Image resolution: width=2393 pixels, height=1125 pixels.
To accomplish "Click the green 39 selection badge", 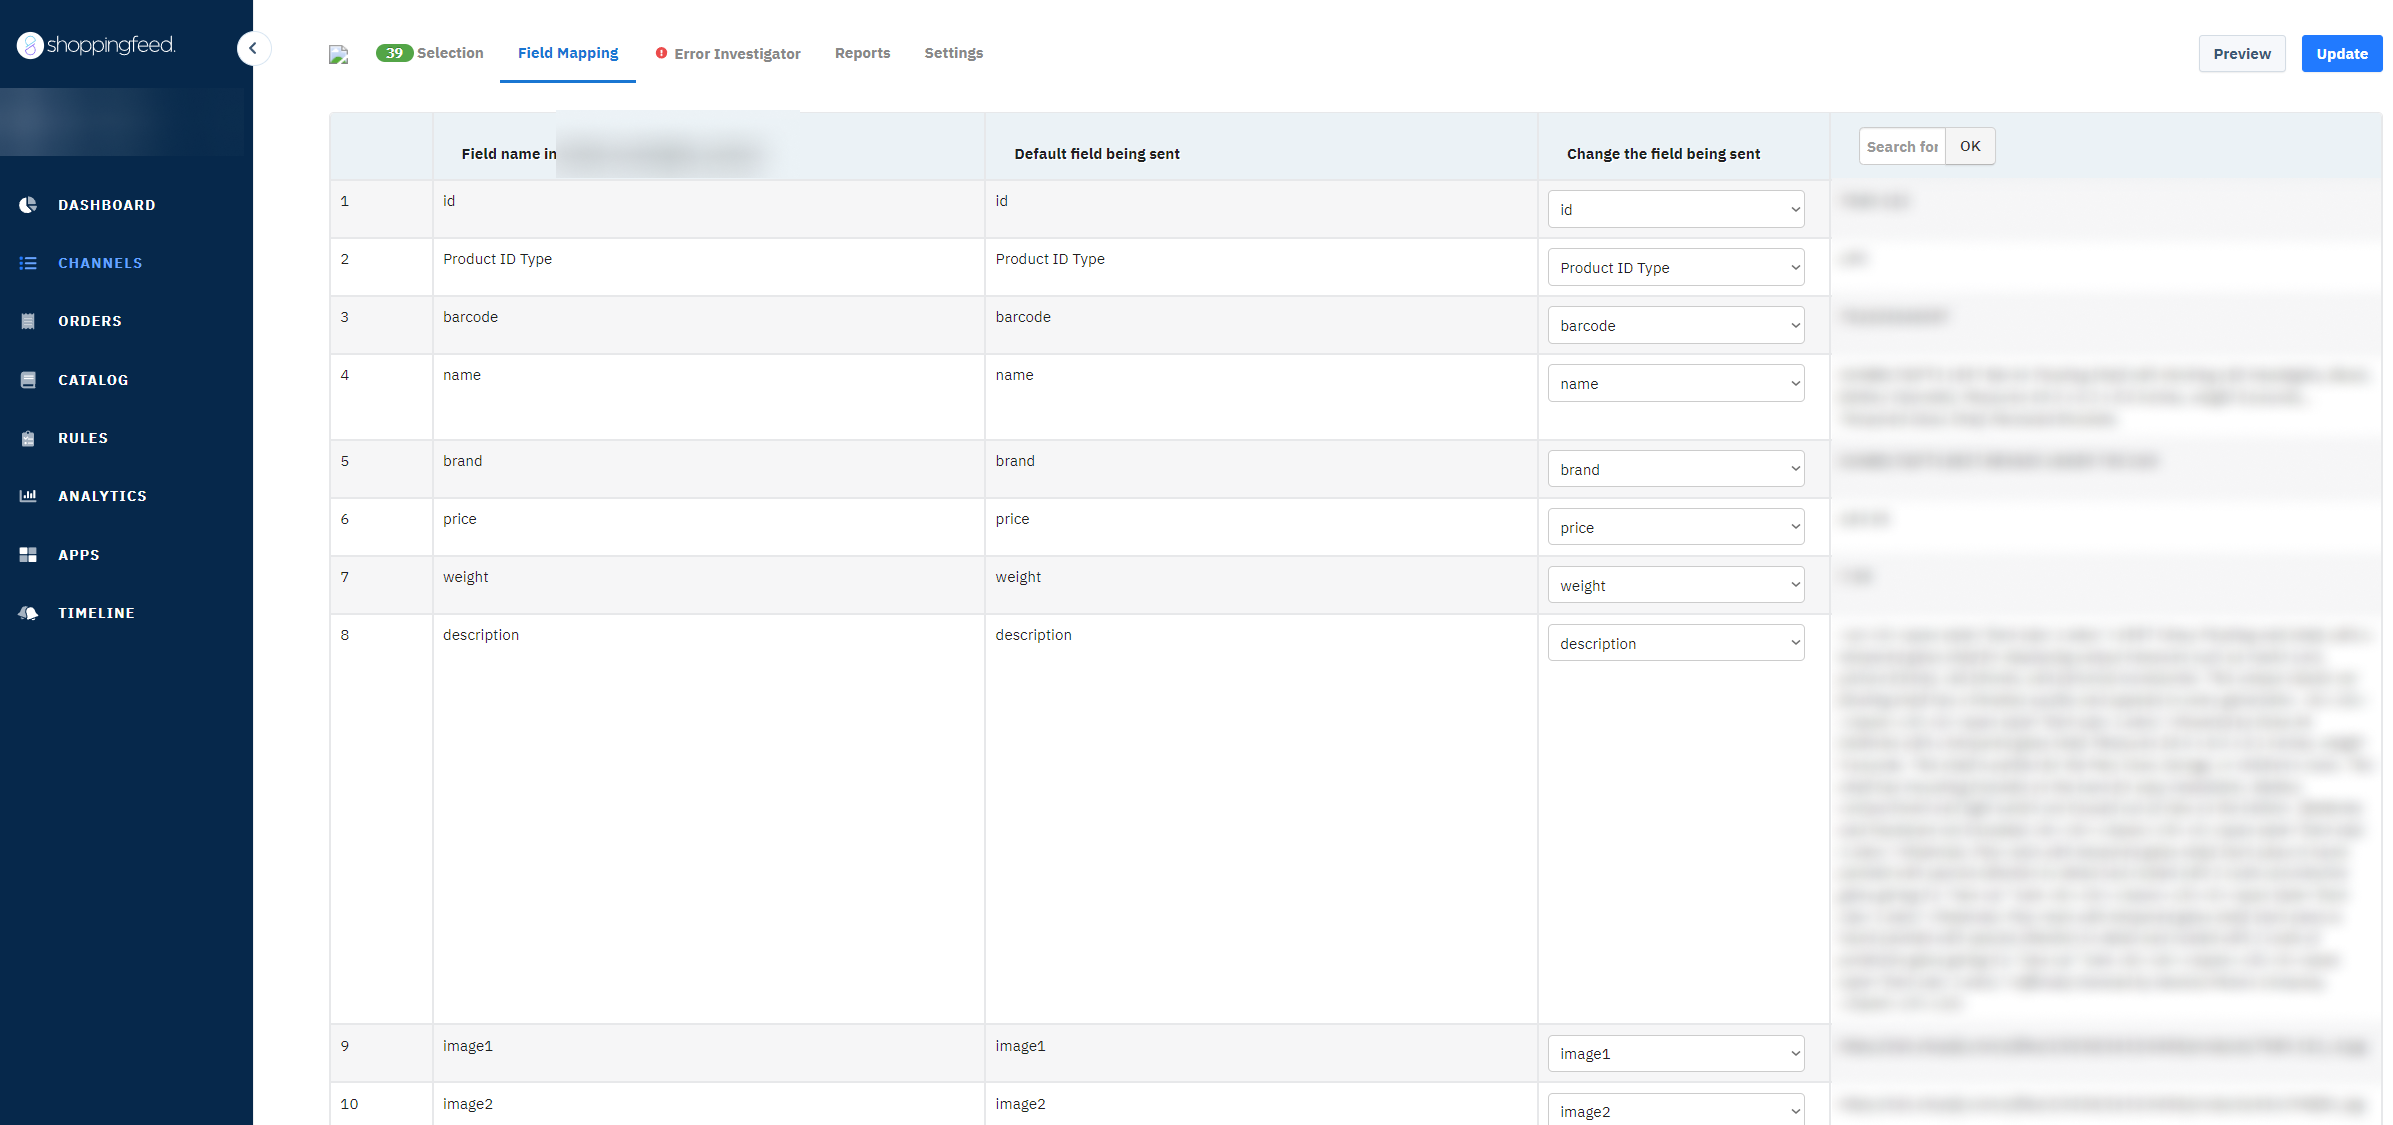I will (394, 53).
